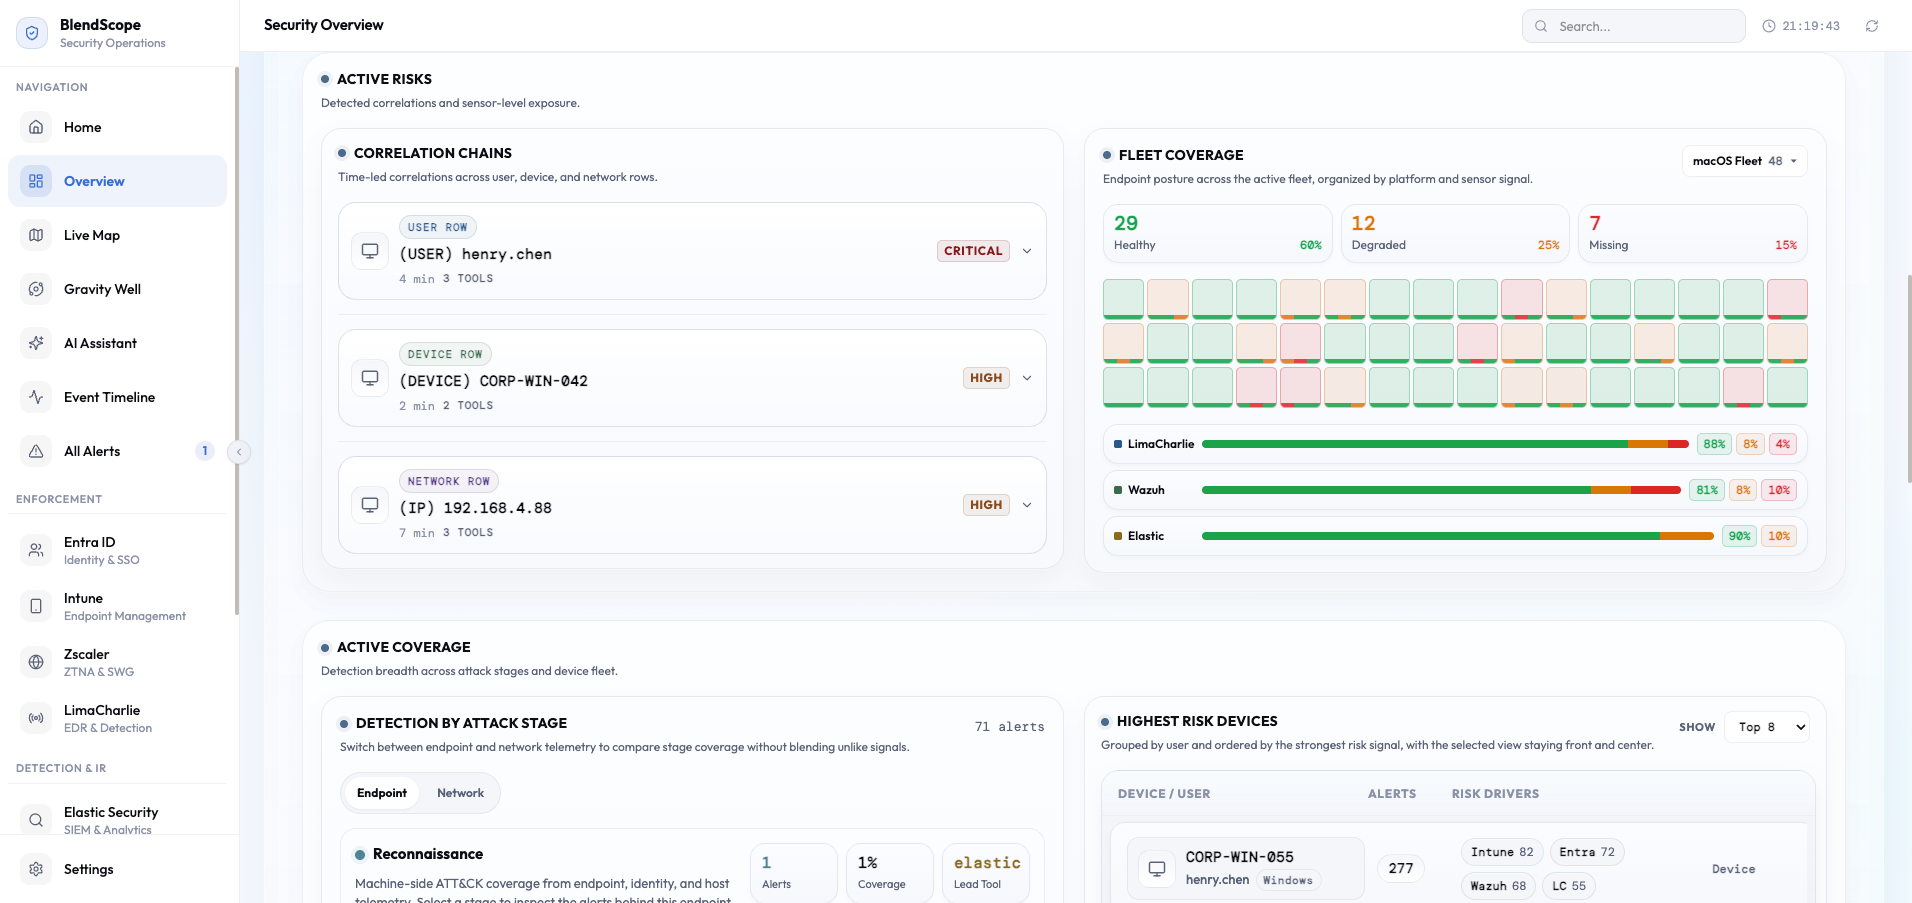Select the Overview grid icon

tap(36, 181)
